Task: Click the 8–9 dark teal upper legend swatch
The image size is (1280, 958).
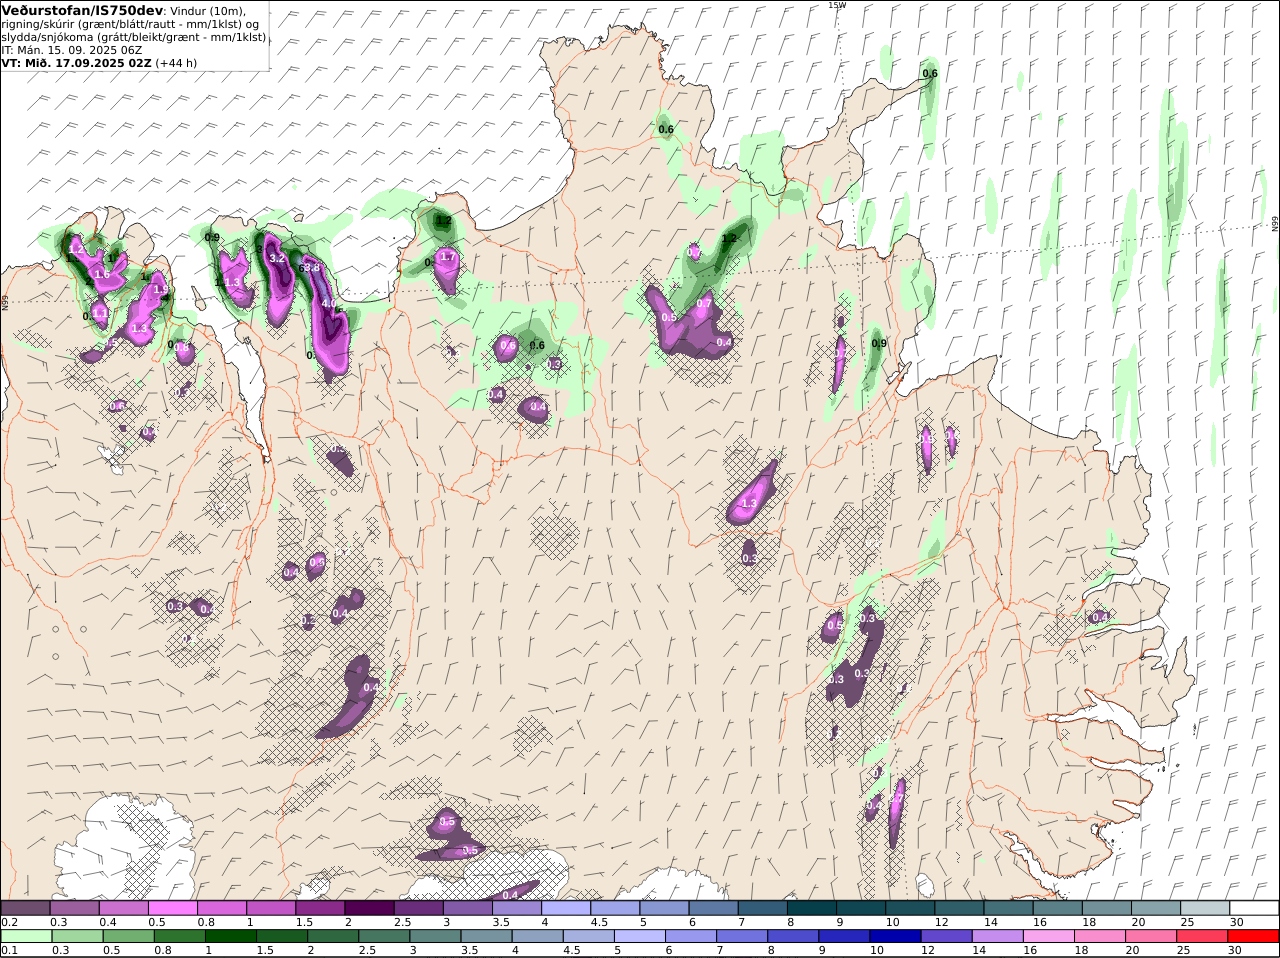Action: pos(812,908)
